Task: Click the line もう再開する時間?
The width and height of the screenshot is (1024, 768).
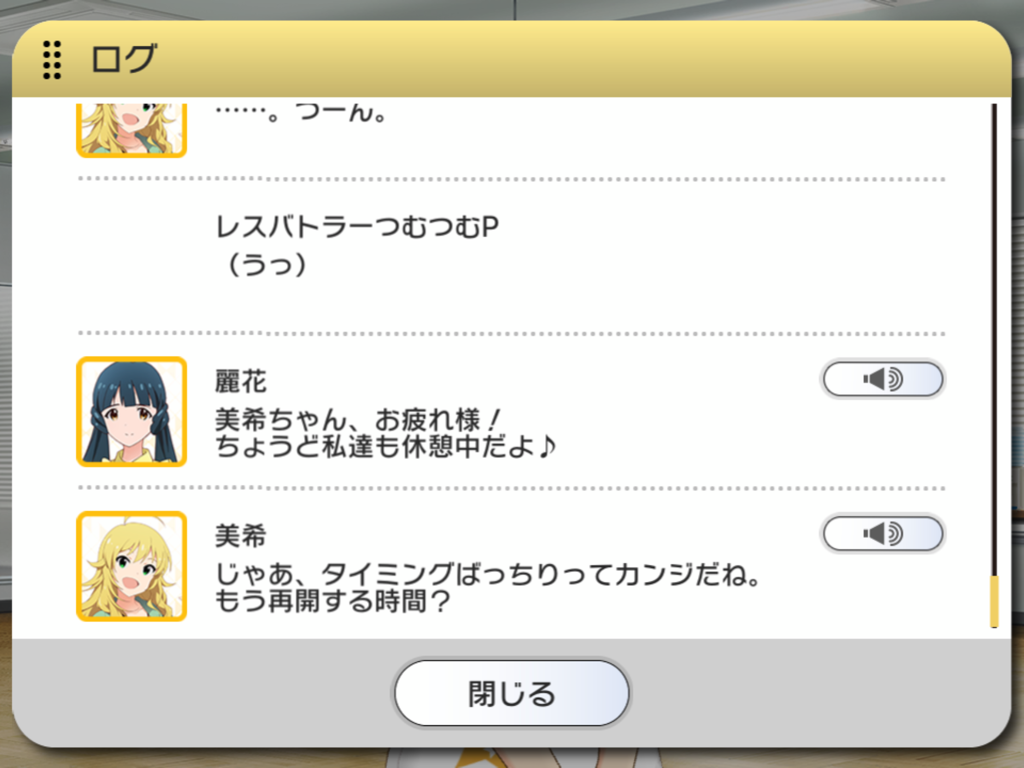Action: [332, 601]
